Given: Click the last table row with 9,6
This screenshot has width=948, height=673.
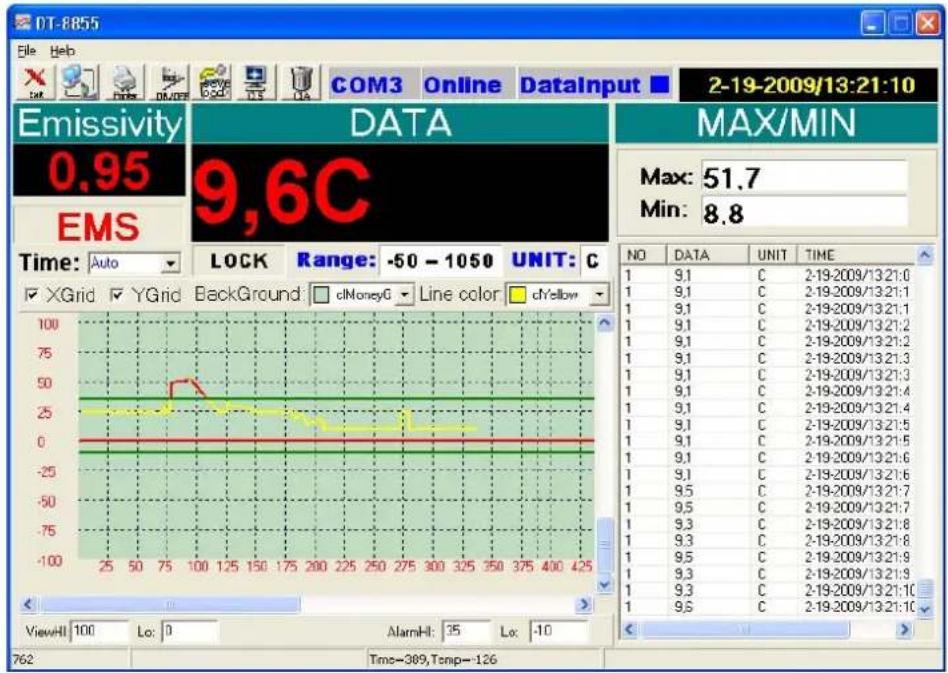Looking at the screenshot, I should tap(769, 606).
